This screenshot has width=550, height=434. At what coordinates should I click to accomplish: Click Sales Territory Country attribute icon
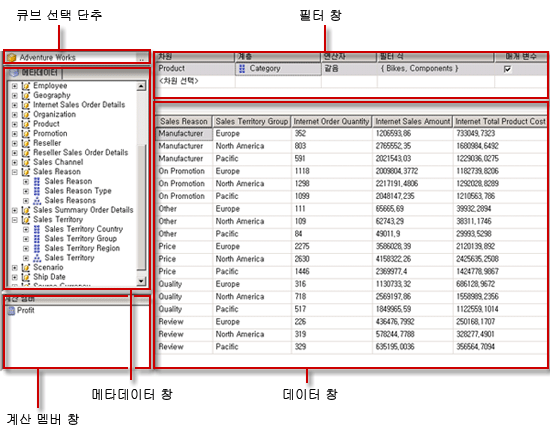(x=37, y=229)
